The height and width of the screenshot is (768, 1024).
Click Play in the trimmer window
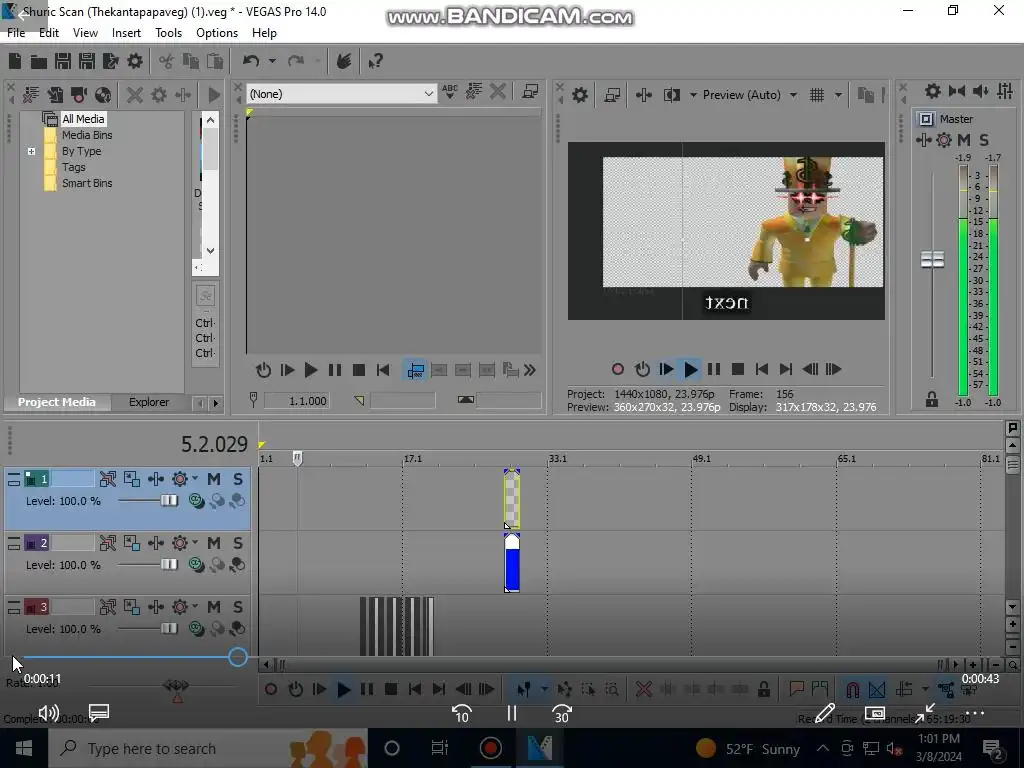(311, 370)
